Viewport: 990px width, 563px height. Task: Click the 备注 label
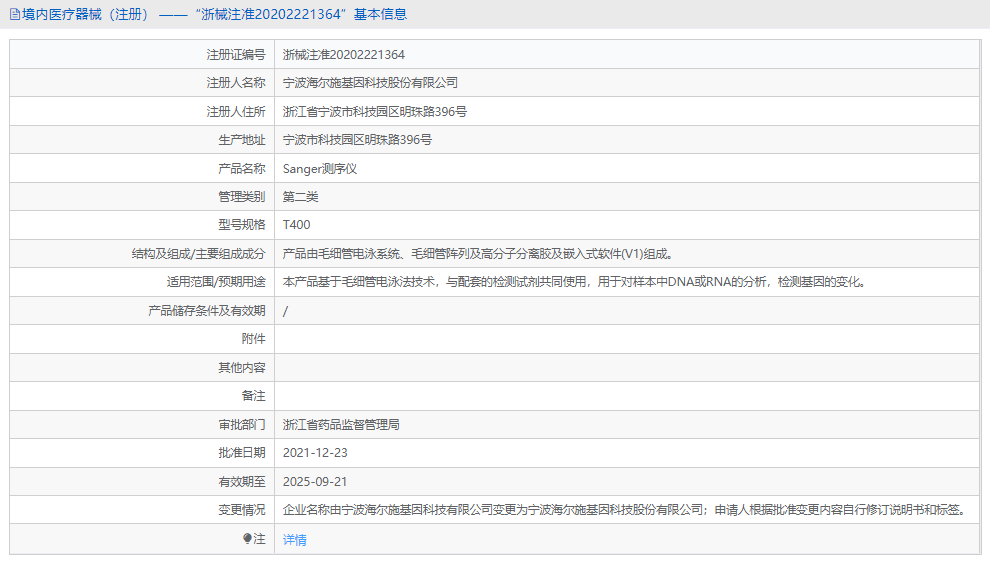[x=253, y=396]
